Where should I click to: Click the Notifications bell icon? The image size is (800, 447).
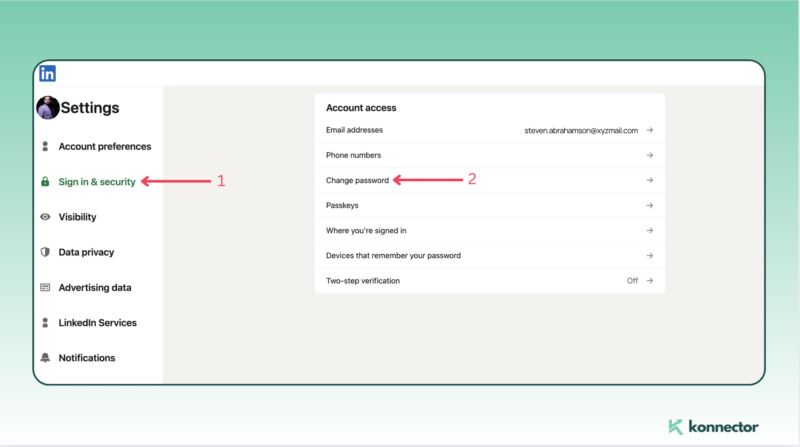(x=45, y=358)
